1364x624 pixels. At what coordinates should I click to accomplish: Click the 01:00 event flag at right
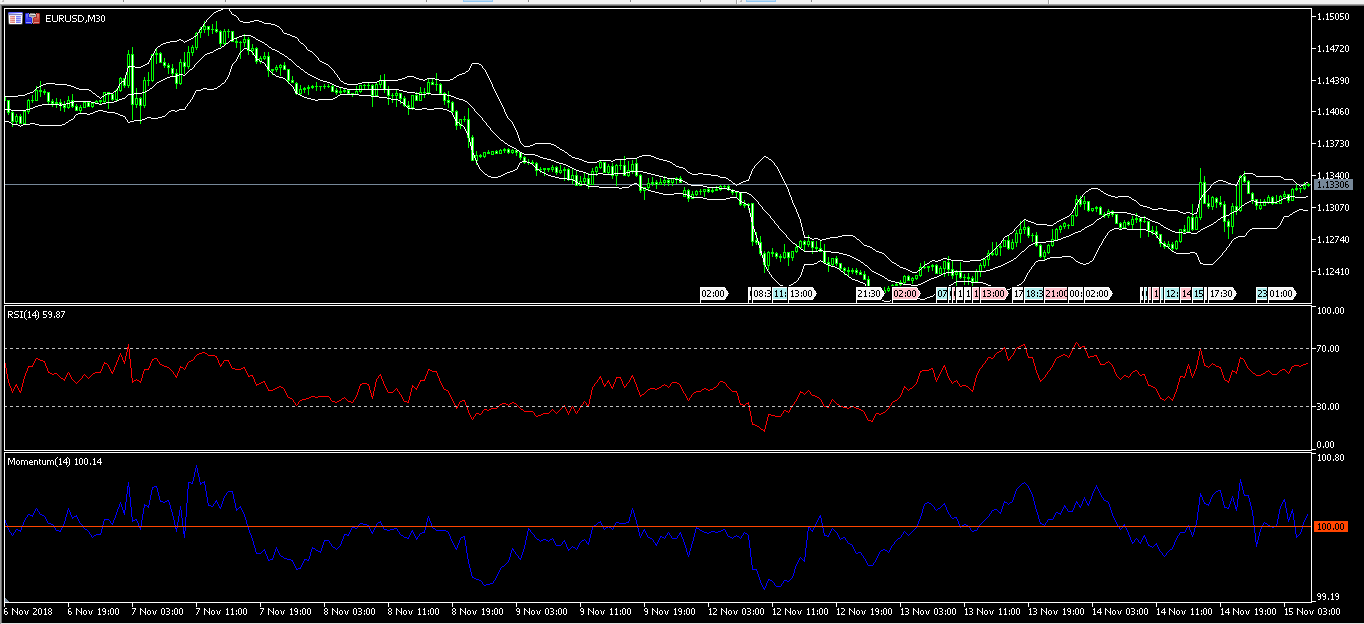point(1282,294)
